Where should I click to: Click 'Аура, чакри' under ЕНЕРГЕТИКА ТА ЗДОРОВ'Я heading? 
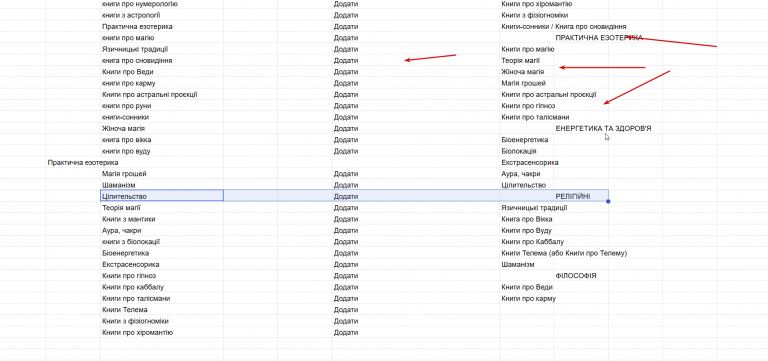click(x=521, y=173)
